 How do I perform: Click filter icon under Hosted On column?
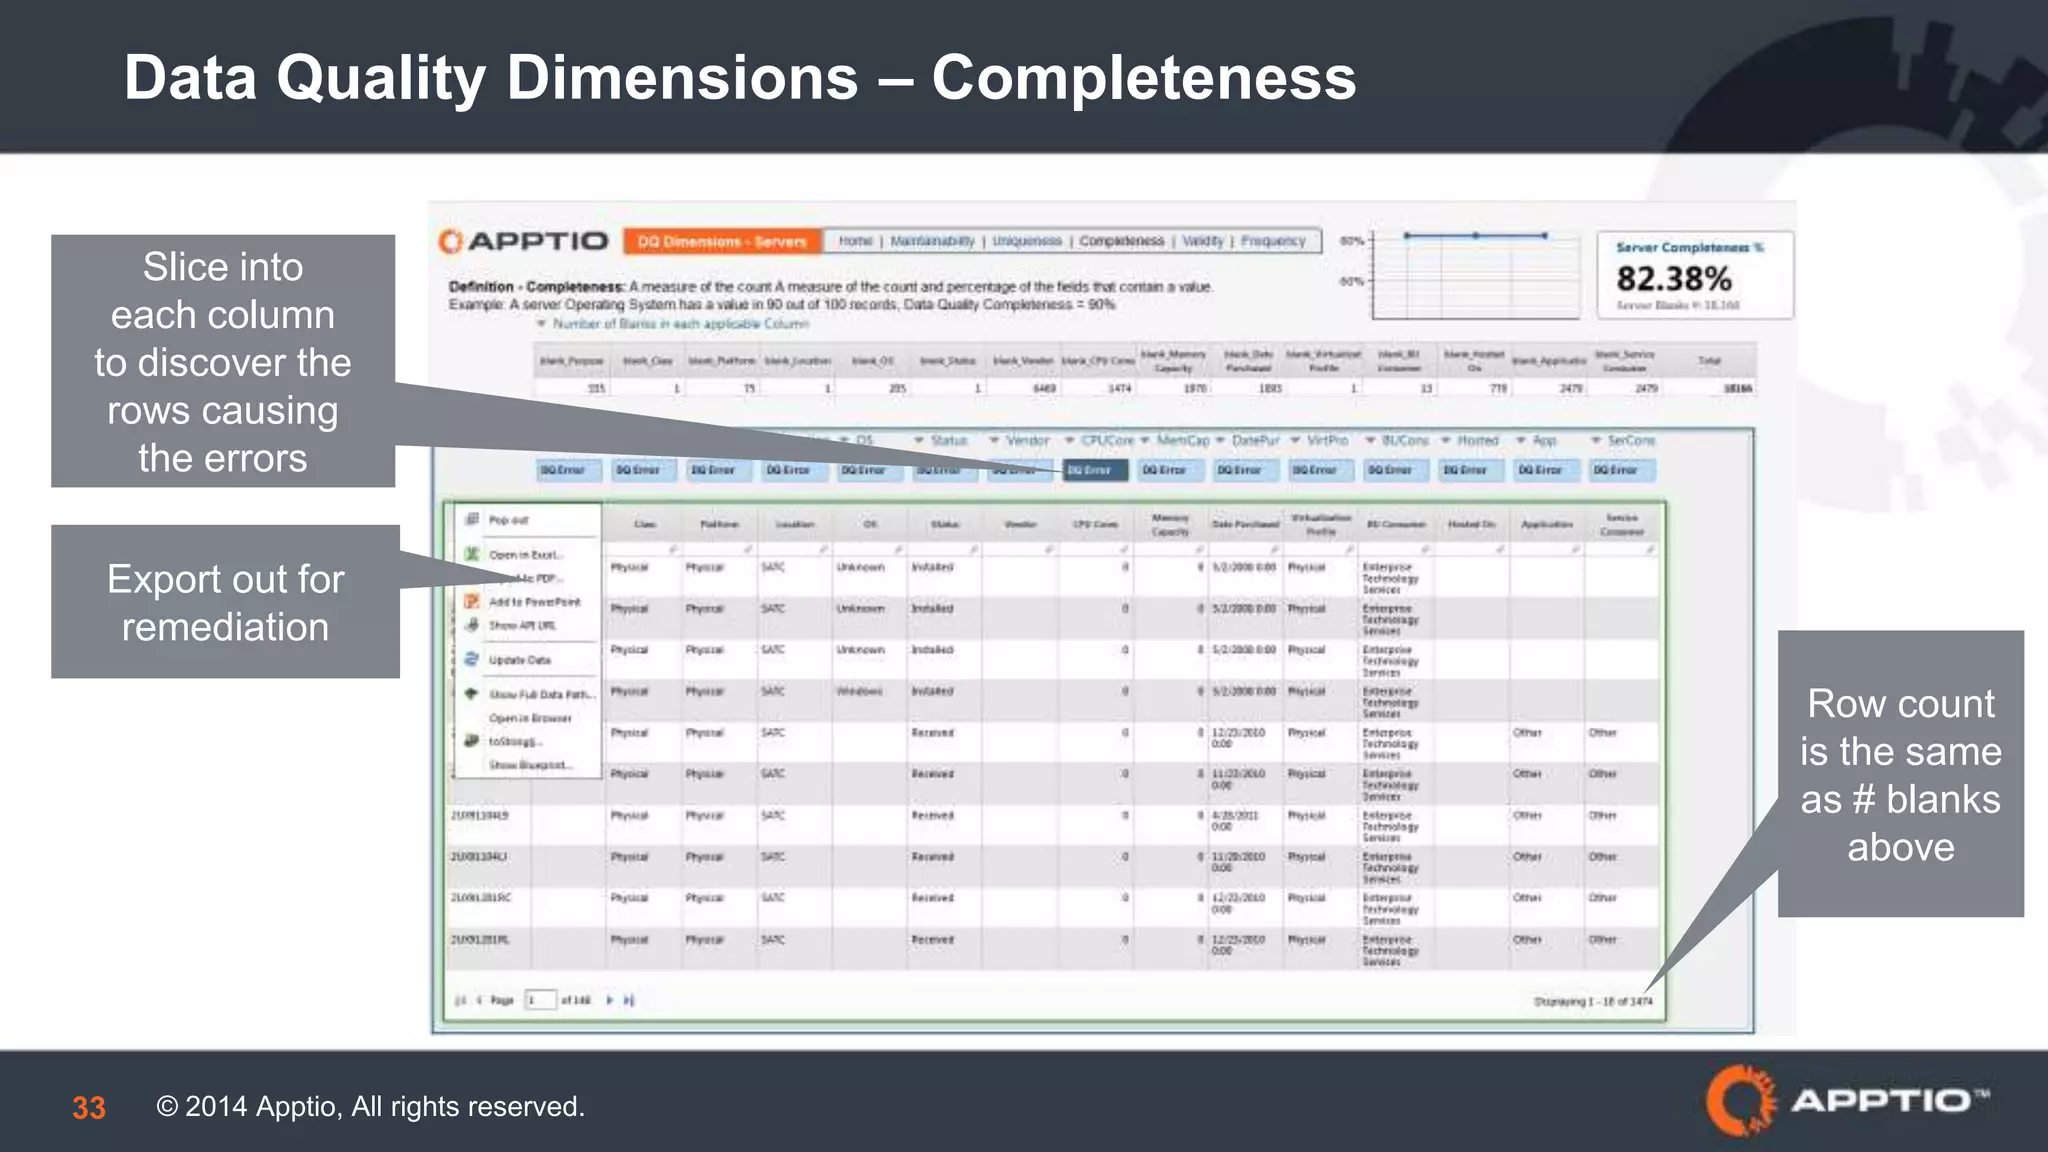(1501, 549)
